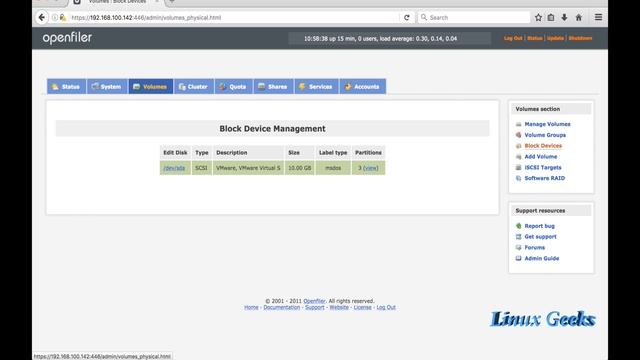Click the Block Devices sidebar icon

tap(518, 146)
